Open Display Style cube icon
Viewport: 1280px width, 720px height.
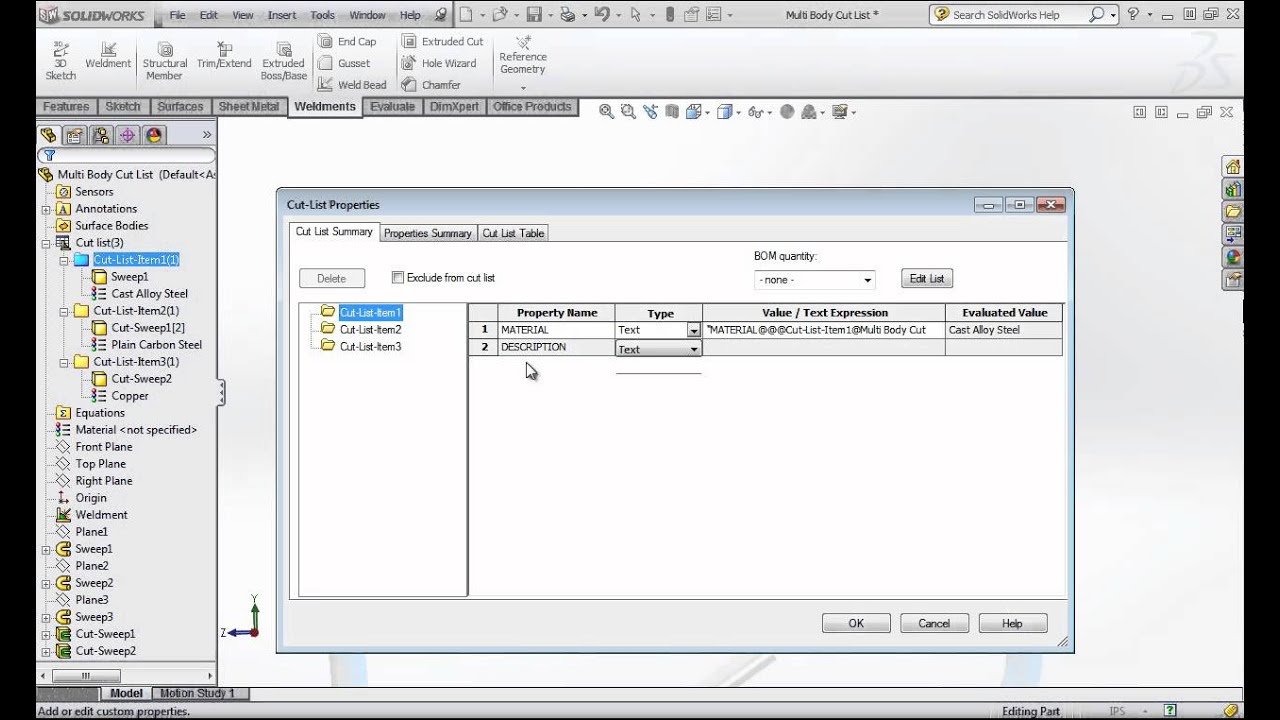[x=724, y=112]
